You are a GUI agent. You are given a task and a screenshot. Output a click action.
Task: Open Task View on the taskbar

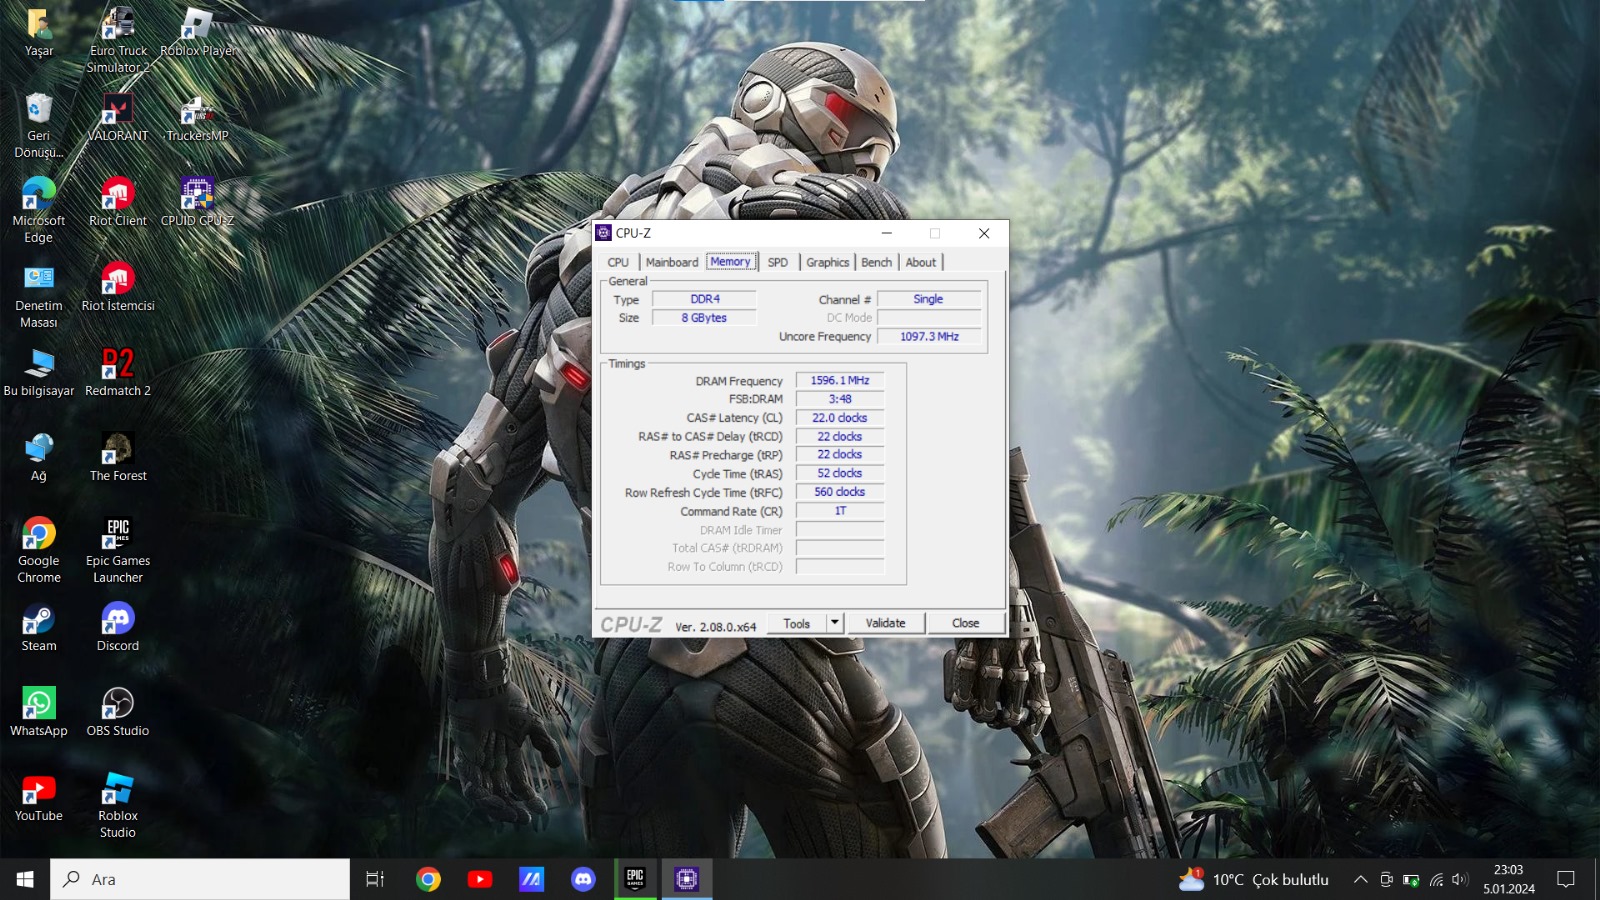pyautogui.click(x=375, y=879)
